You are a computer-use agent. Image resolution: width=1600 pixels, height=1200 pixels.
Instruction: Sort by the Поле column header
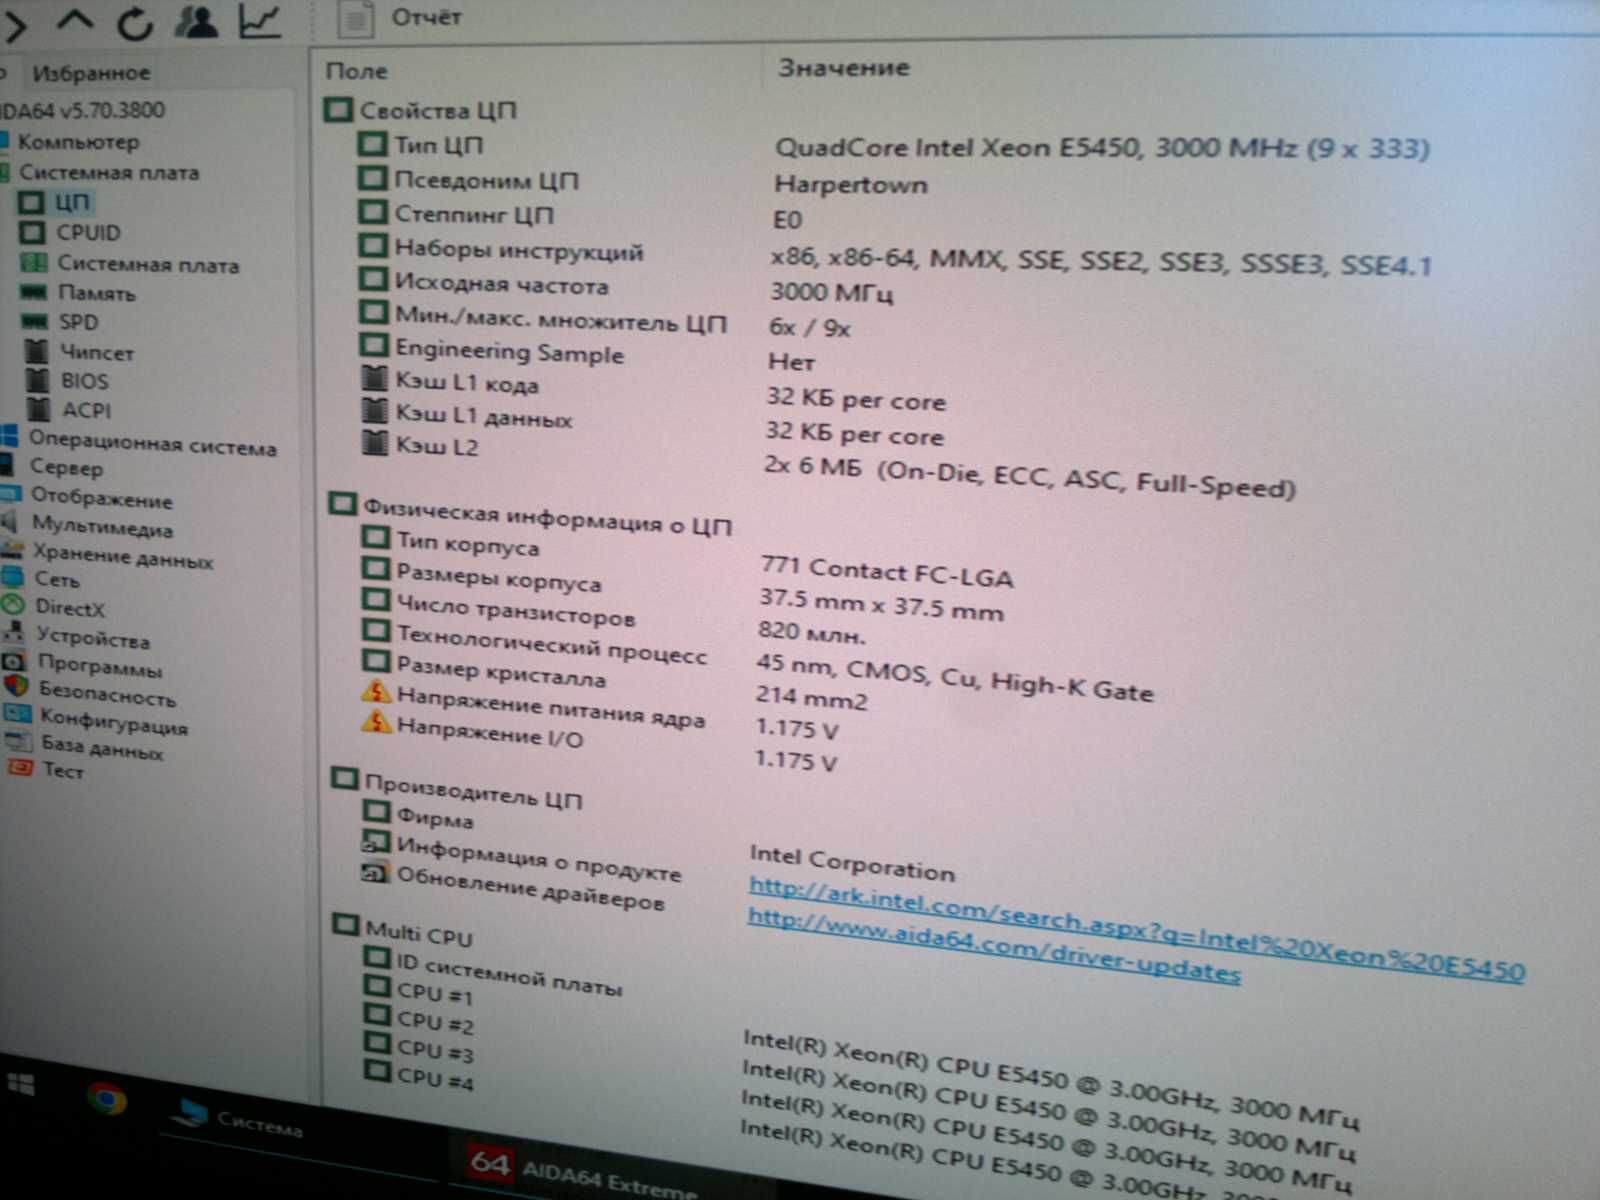pos(356,71)
